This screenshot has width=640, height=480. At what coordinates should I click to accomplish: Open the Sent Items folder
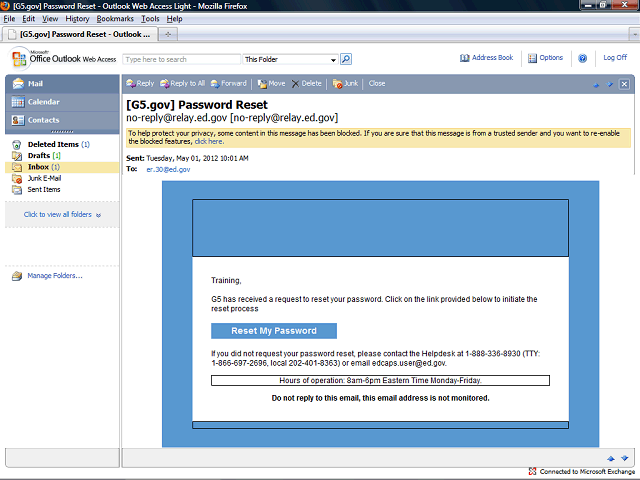(36, 190)
